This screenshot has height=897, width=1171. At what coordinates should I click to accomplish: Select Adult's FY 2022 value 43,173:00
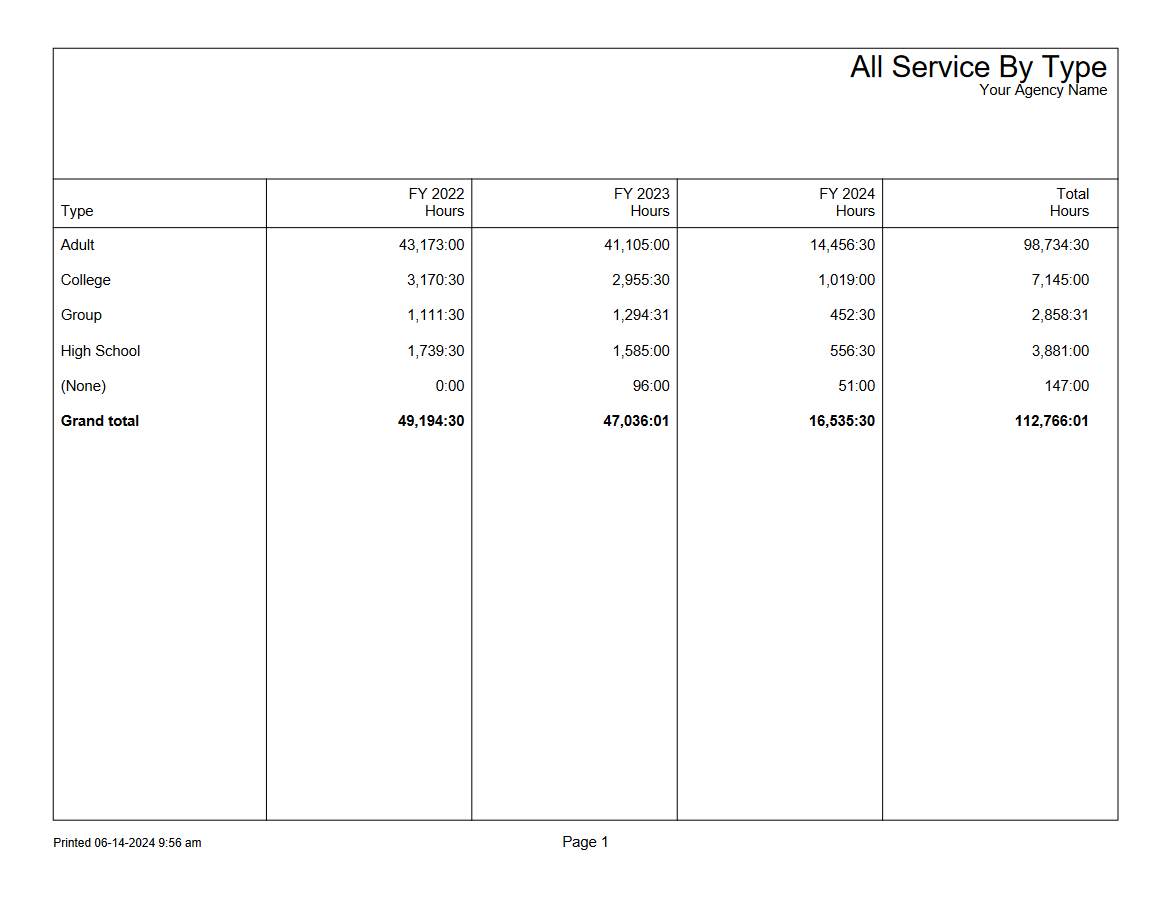pyautogui.click(x=430, y=245)
